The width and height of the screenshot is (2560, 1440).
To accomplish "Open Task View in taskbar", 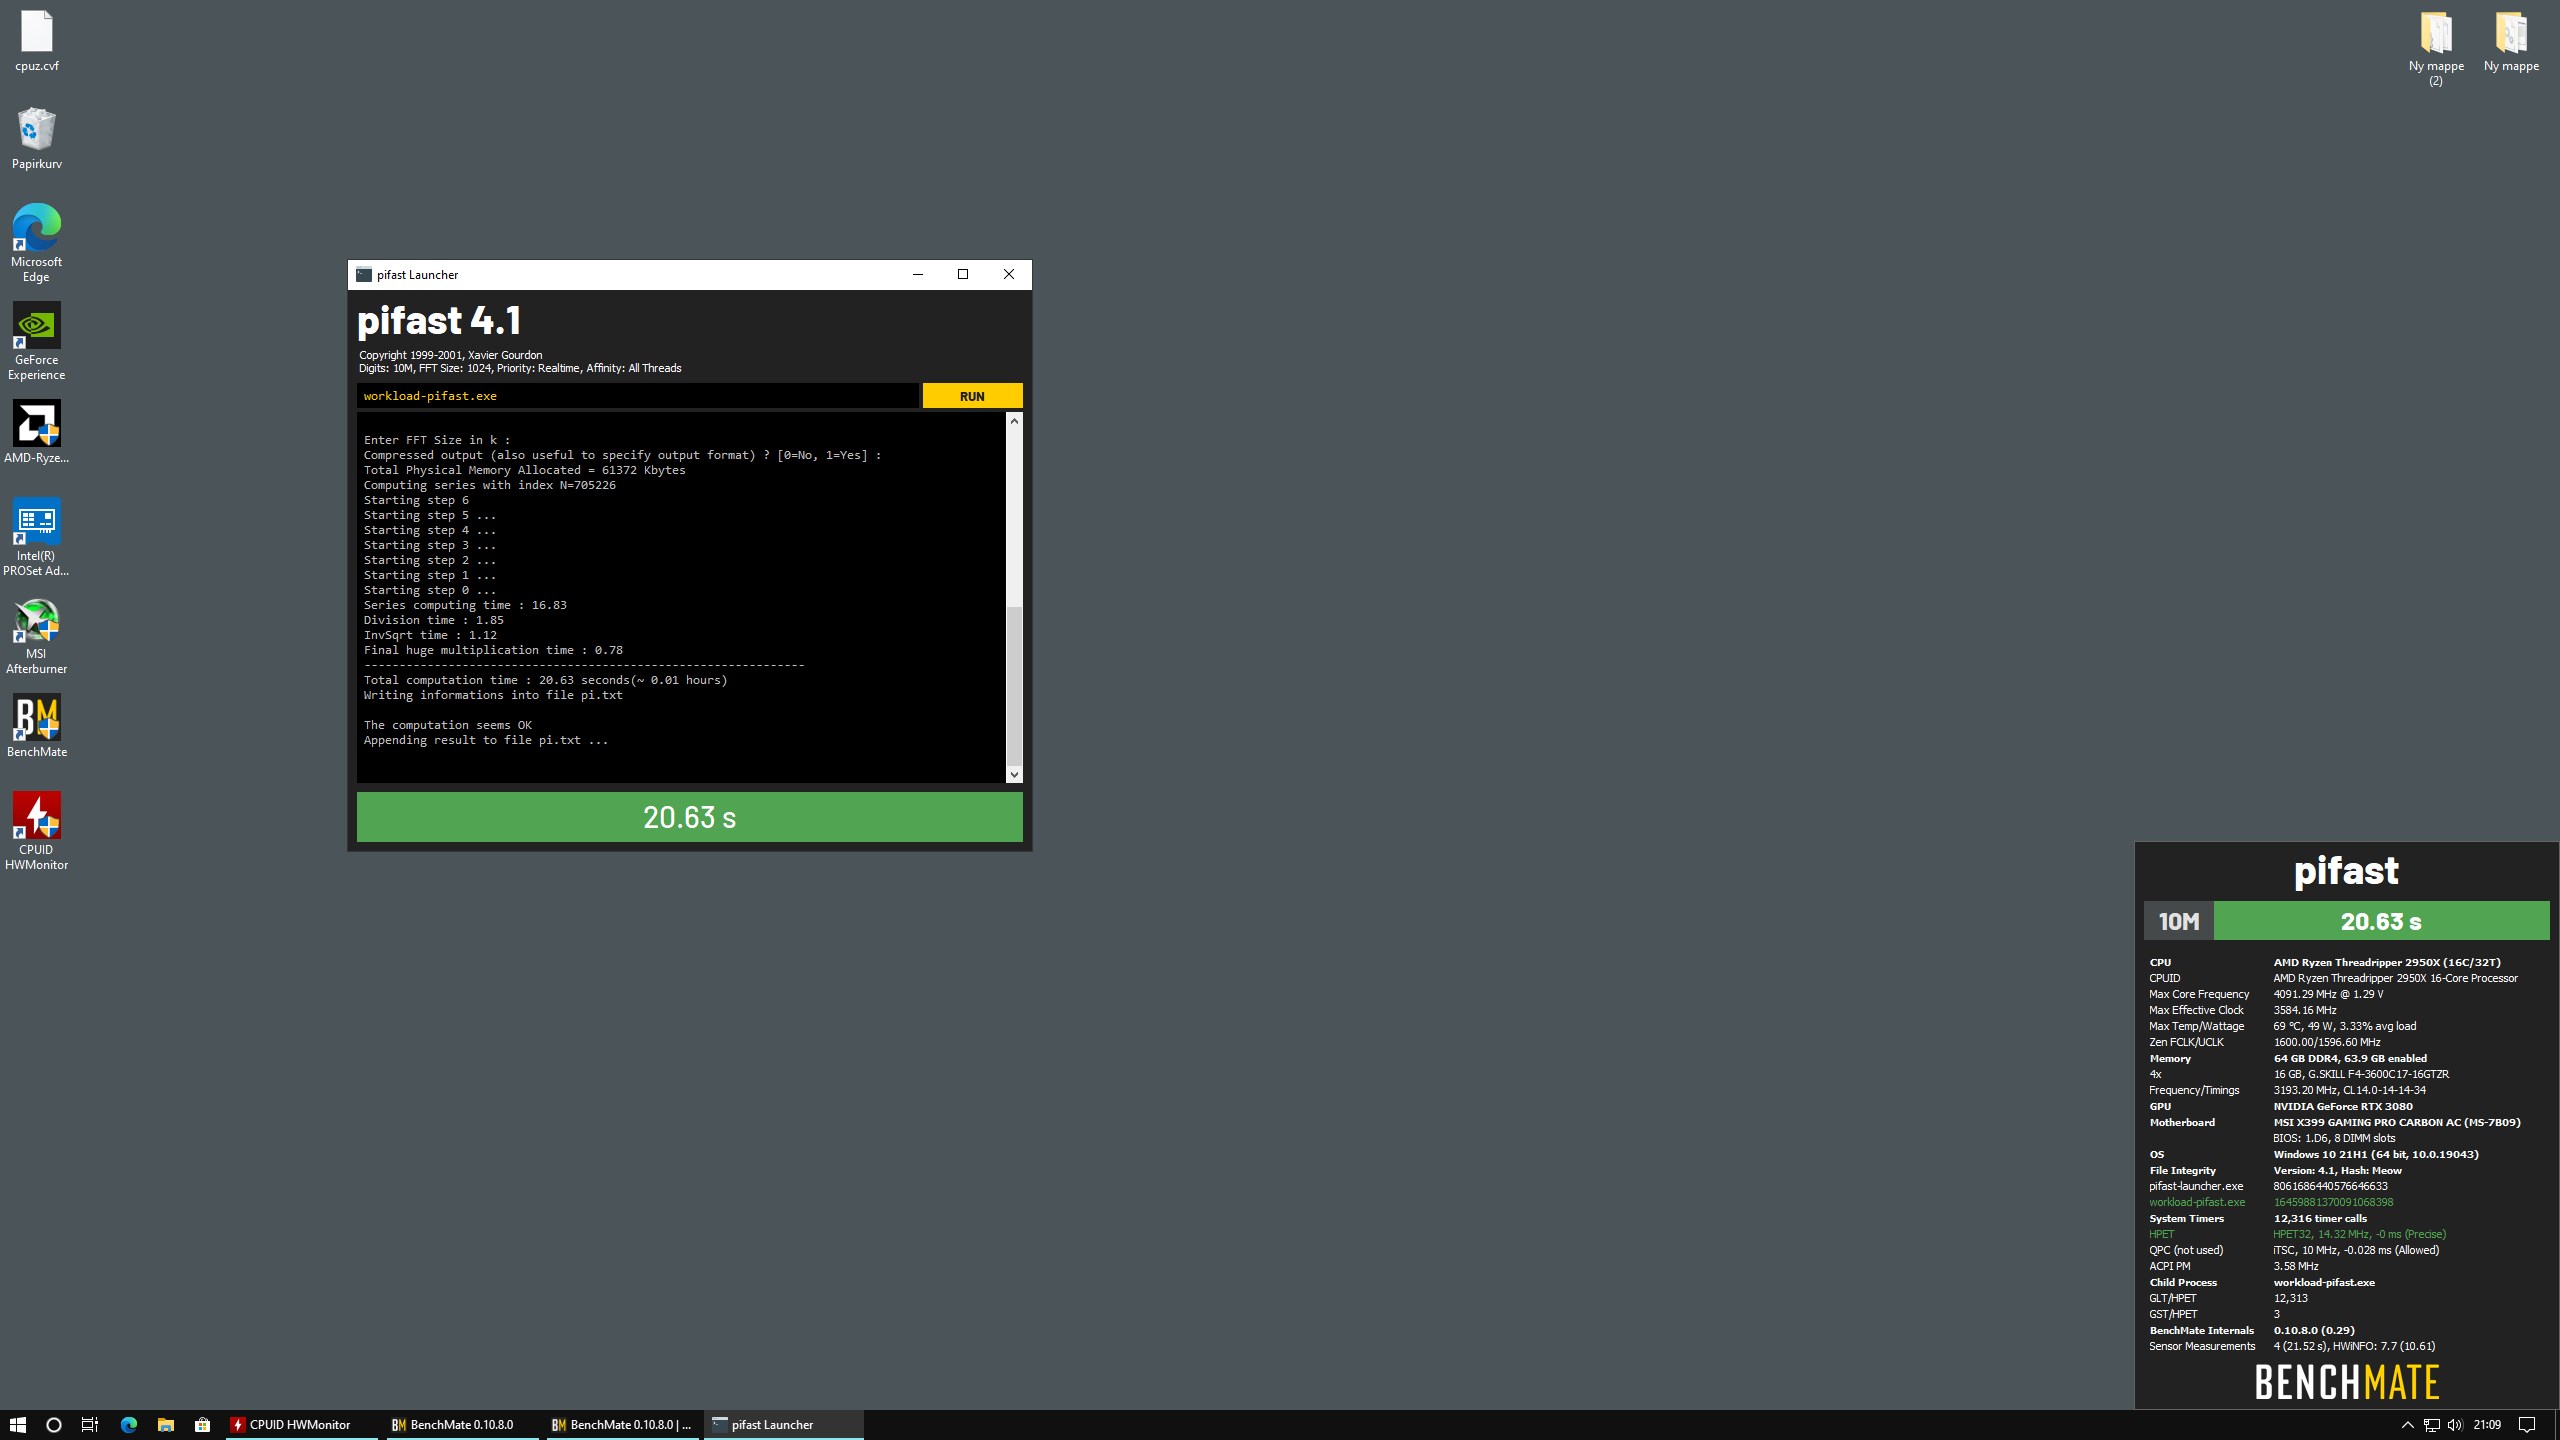I will (90, 1425).
